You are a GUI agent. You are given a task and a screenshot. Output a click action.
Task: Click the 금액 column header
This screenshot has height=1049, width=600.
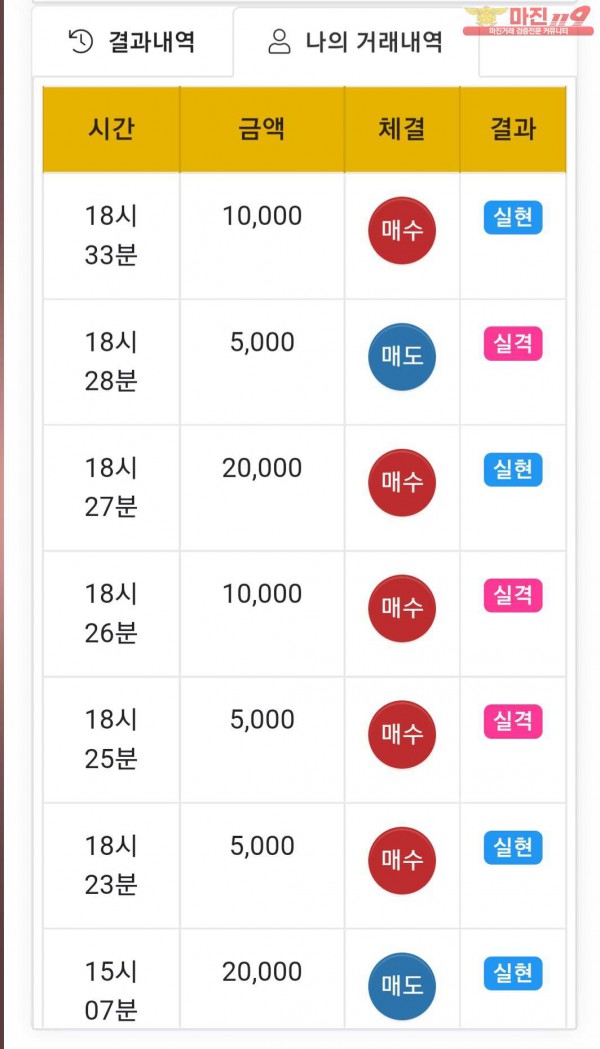(262, 129)
